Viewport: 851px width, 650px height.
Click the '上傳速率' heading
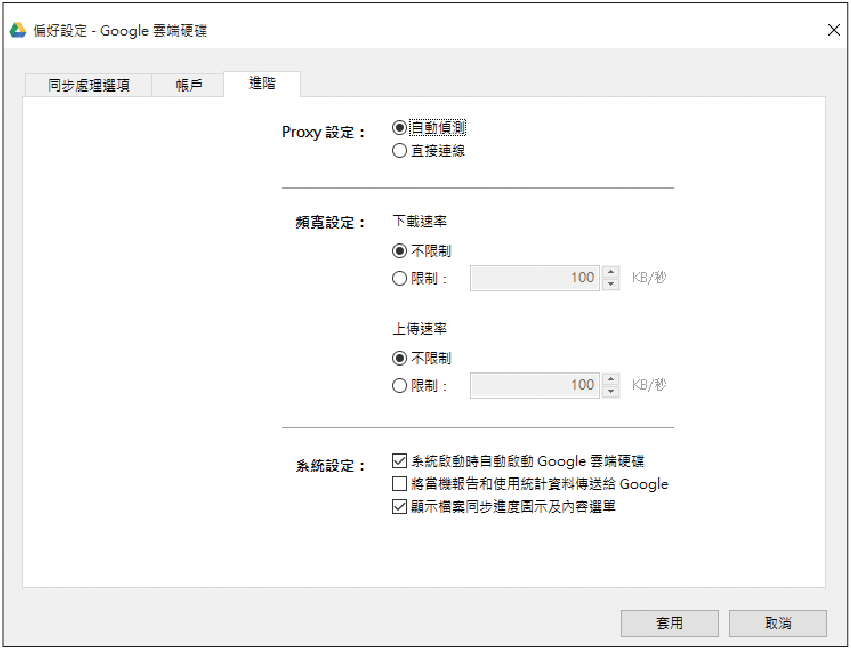[420, 329]
